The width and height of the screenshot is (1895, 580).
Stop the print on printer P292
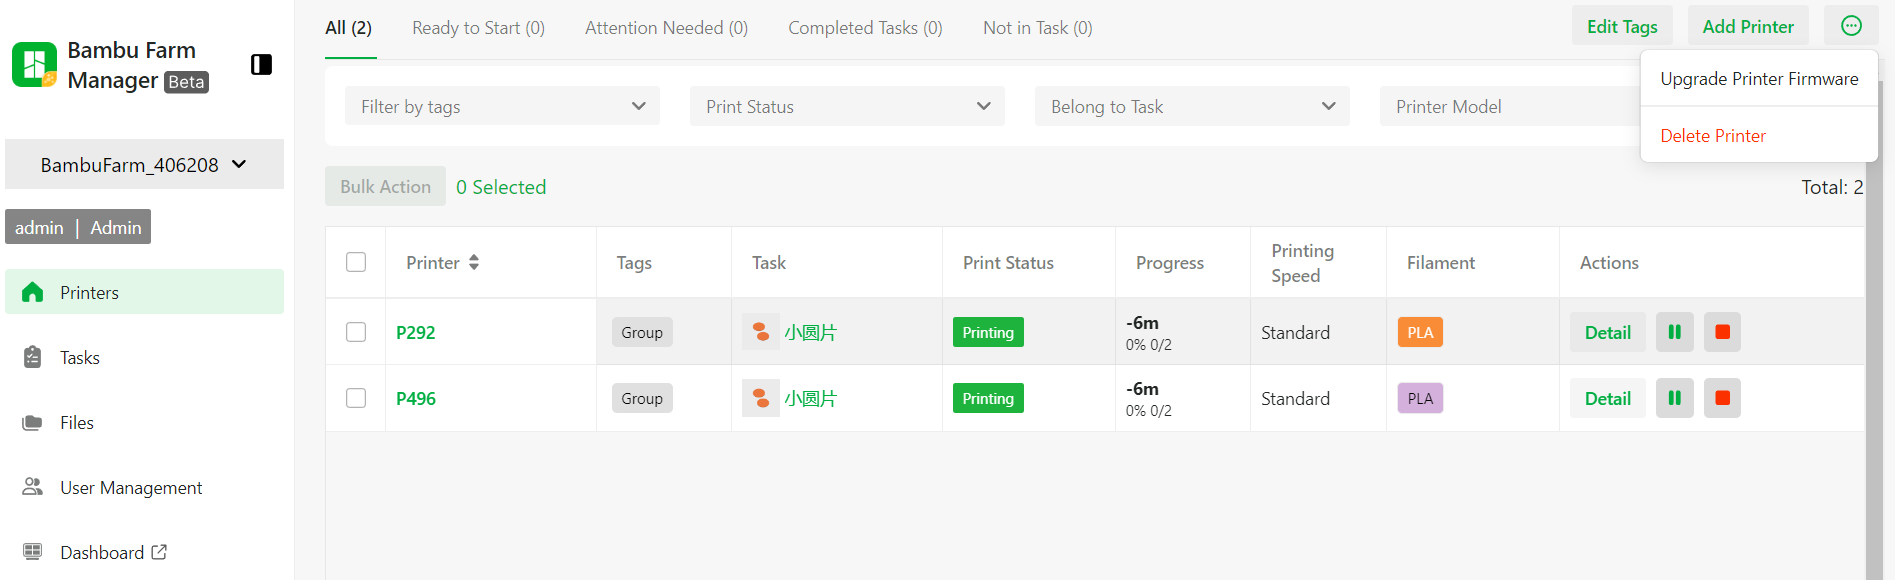(x=1722, y=332)
